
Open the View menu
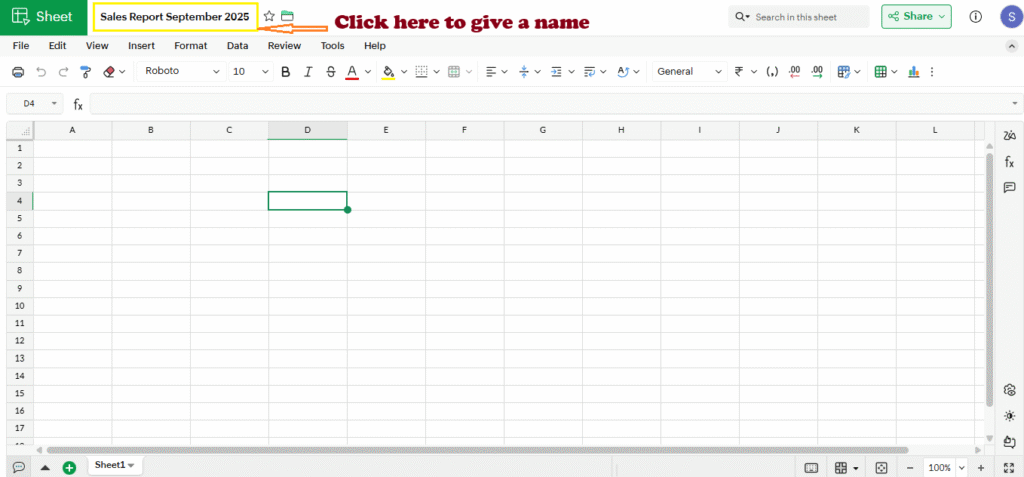pos(97,46)
